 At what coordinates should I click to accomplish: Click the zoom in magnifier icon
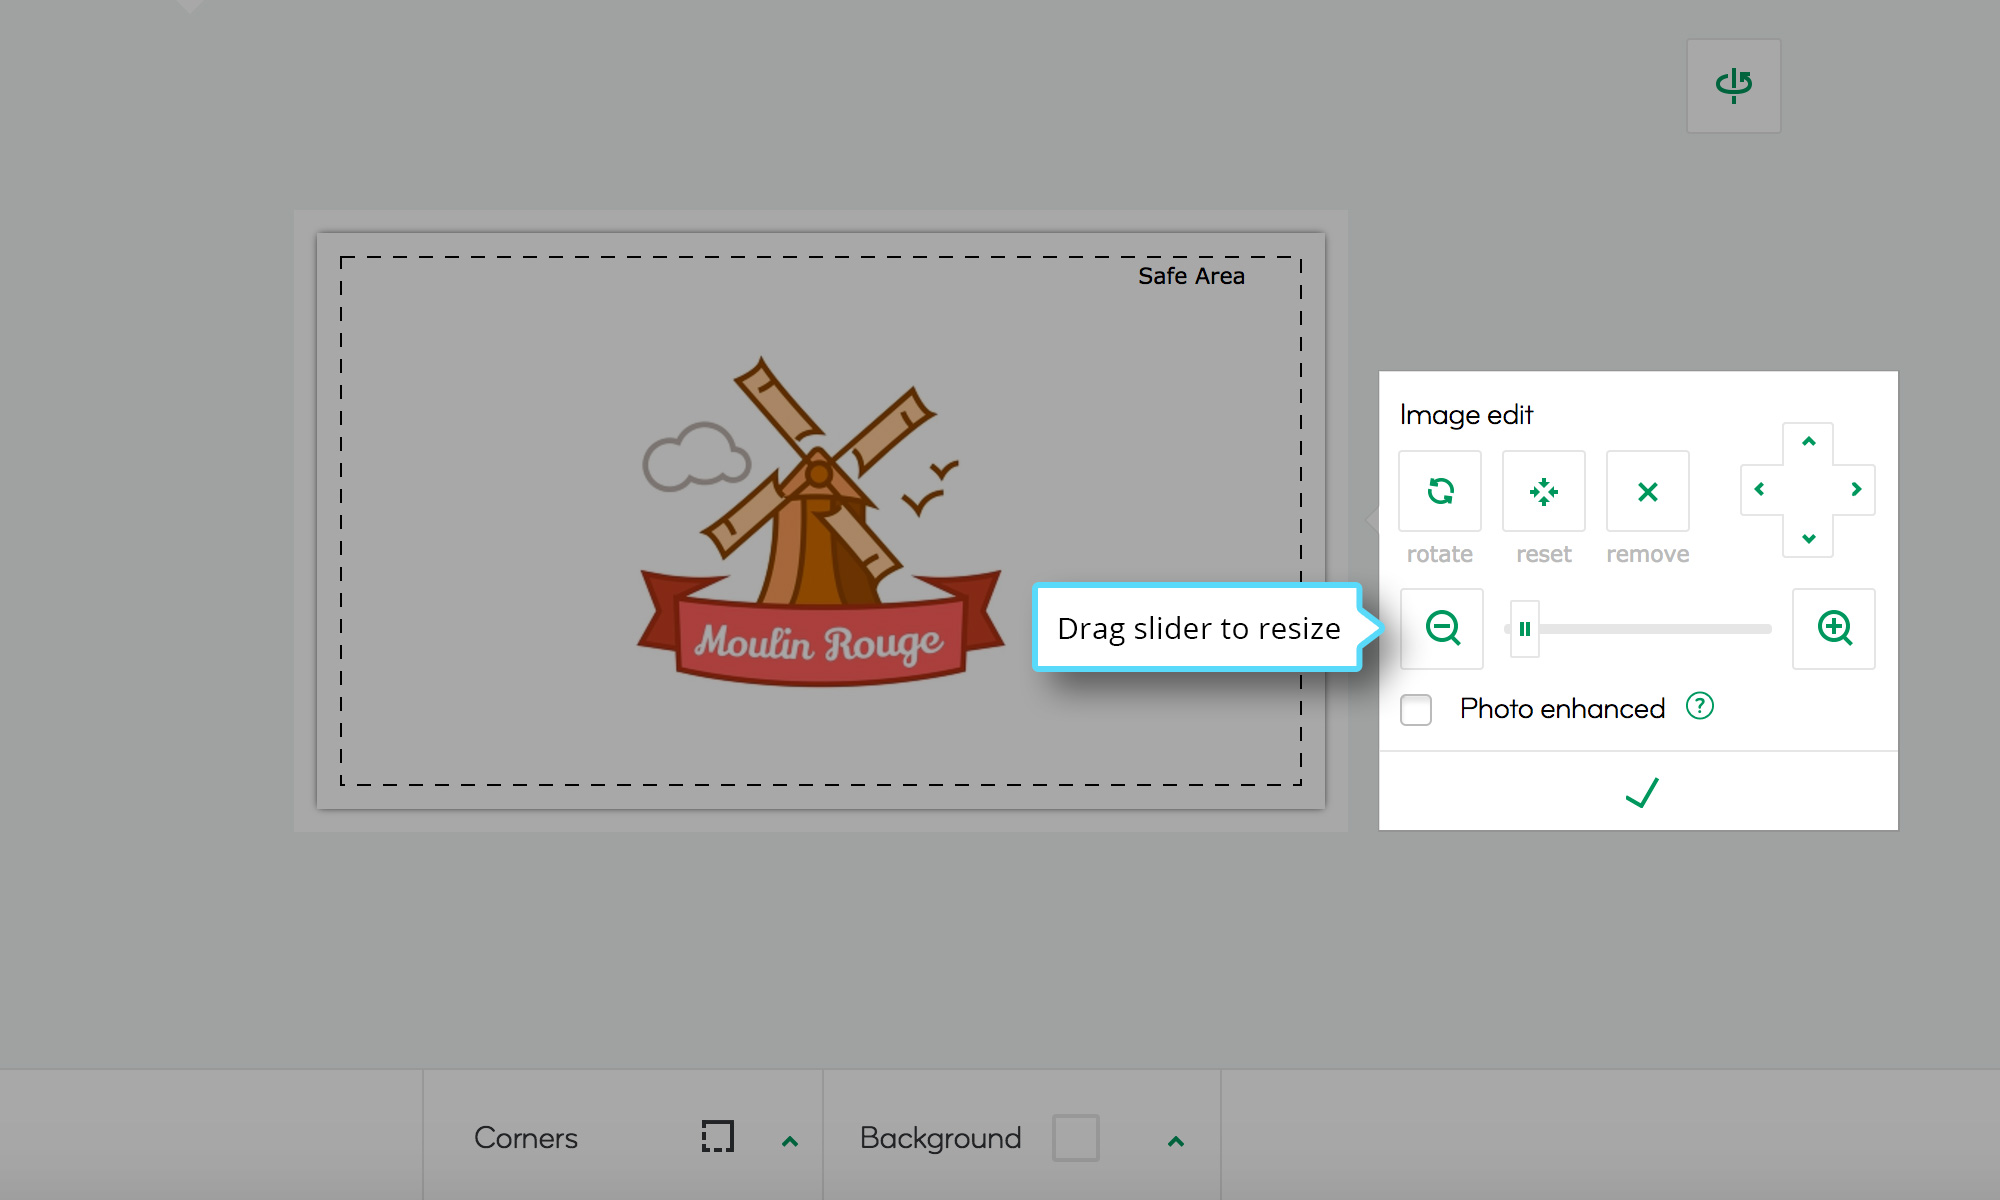click(x=1834, y=629)
